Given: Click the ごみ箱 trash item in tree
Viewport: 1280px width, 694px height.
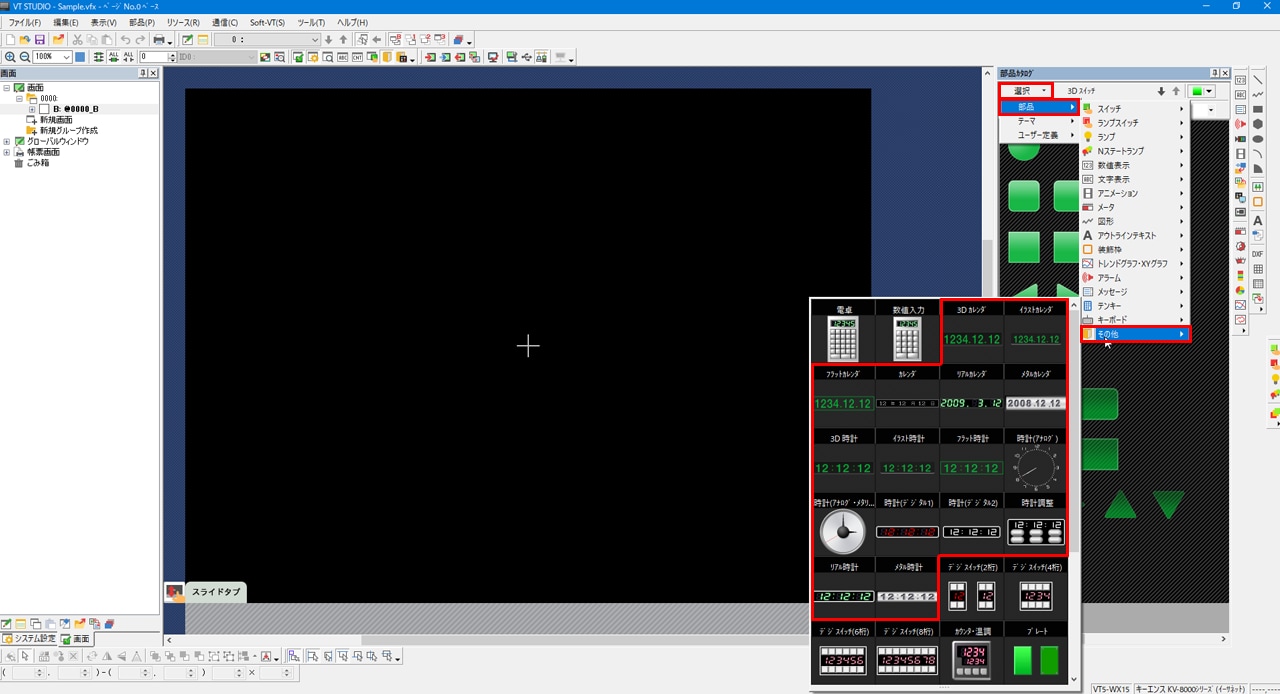Looking at the screenshot, I should (38, 162).
